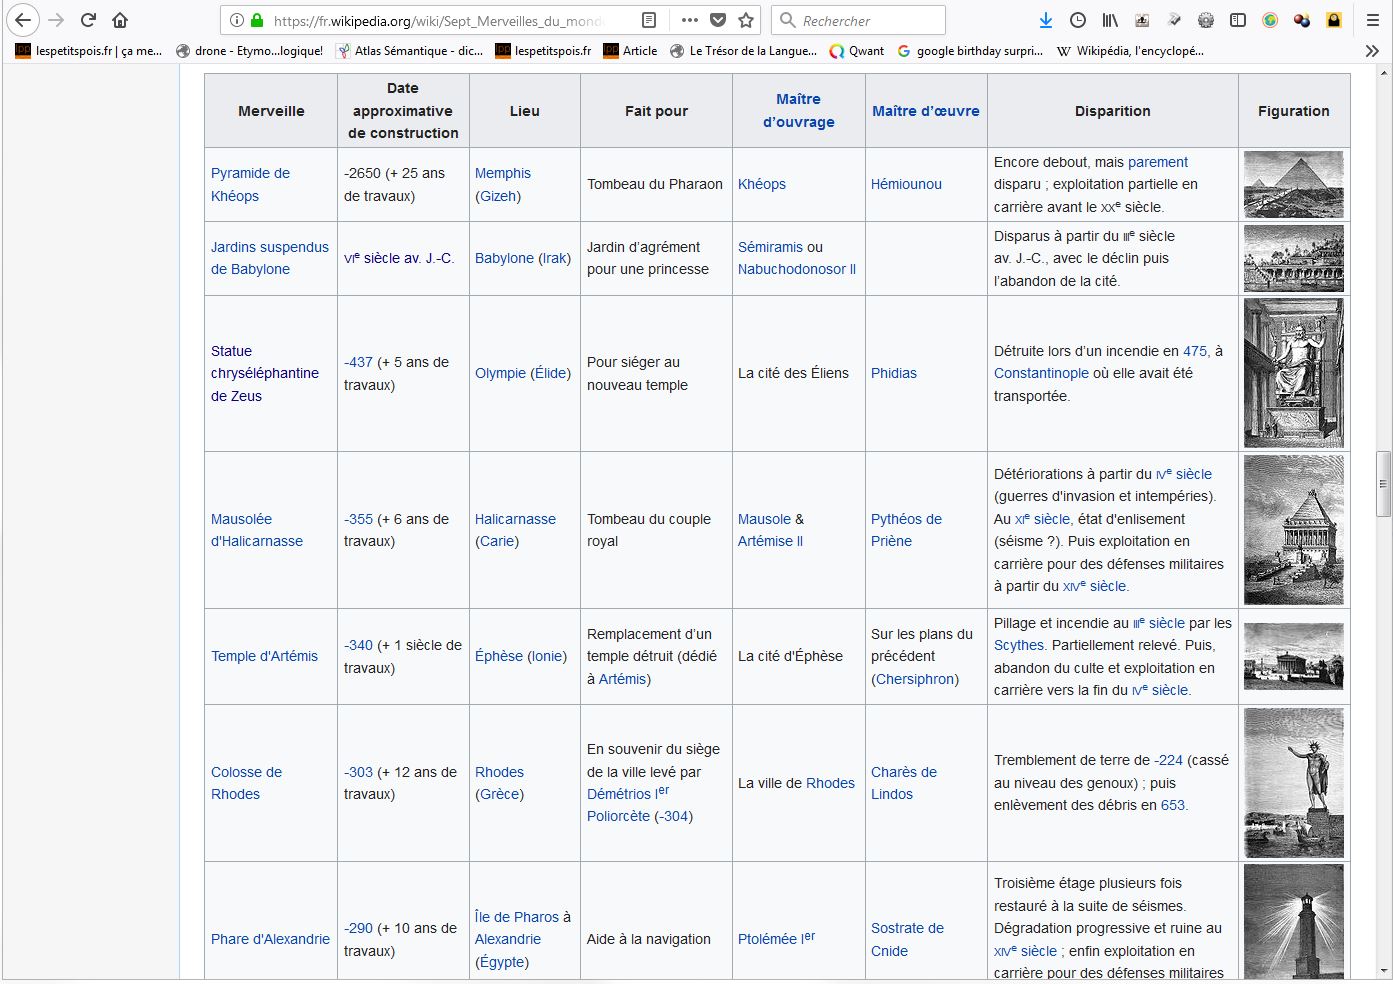Open the Qwant bookmark
Screen dimensions: 1393x984
tap(857, 50)
